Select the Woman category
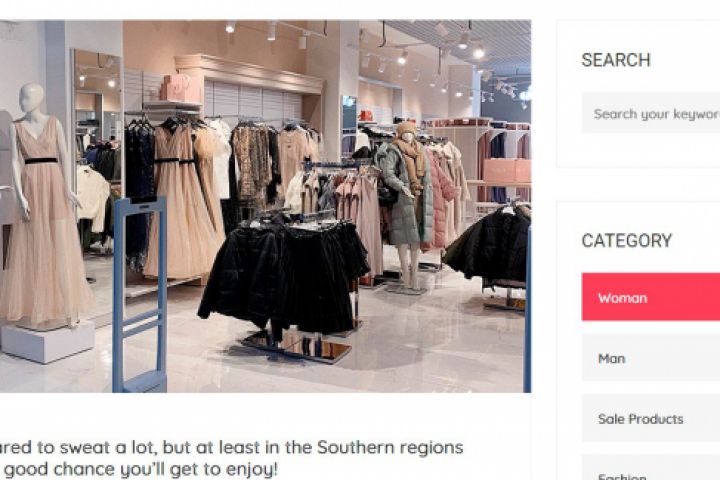This screenshot has height=480, width=720. [651, 297]
